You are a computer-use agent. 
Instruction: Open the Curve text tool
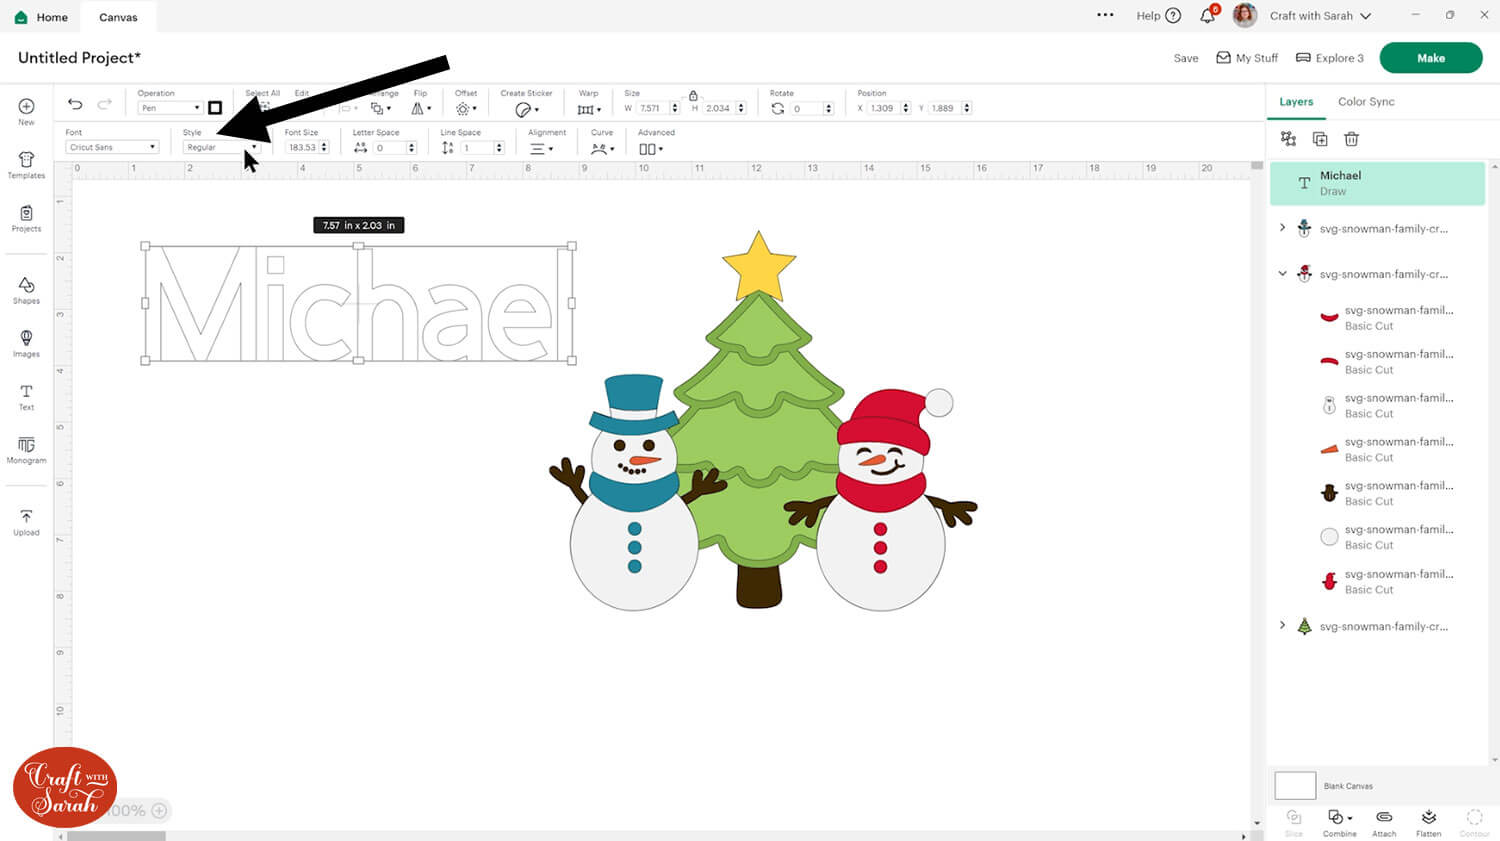point(602,149)
